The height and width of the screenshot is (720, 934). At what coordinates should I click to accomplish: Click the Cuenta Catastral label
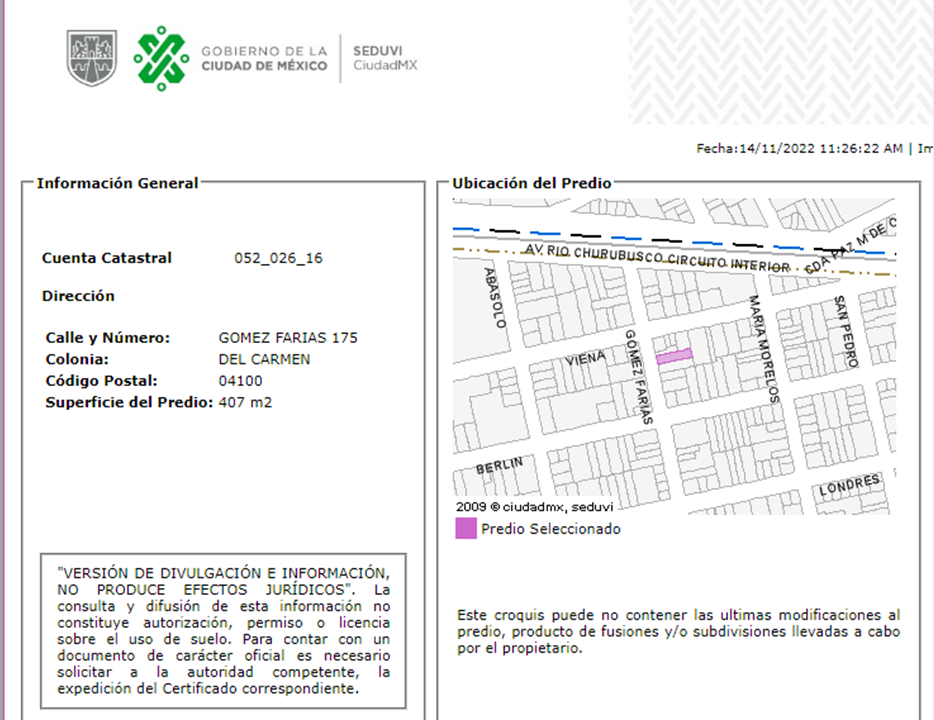pyautogui.click(x=107, y=258)
